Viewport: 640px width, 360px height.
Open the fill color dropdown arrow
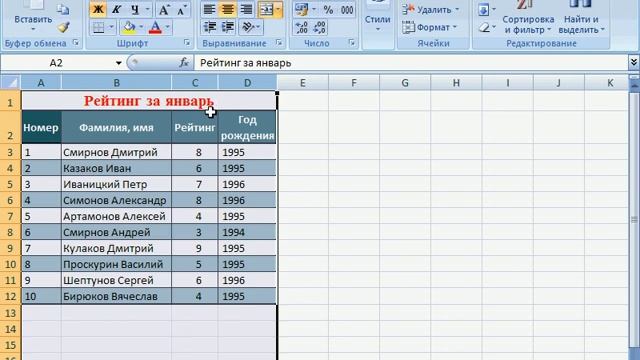point(141,27)
